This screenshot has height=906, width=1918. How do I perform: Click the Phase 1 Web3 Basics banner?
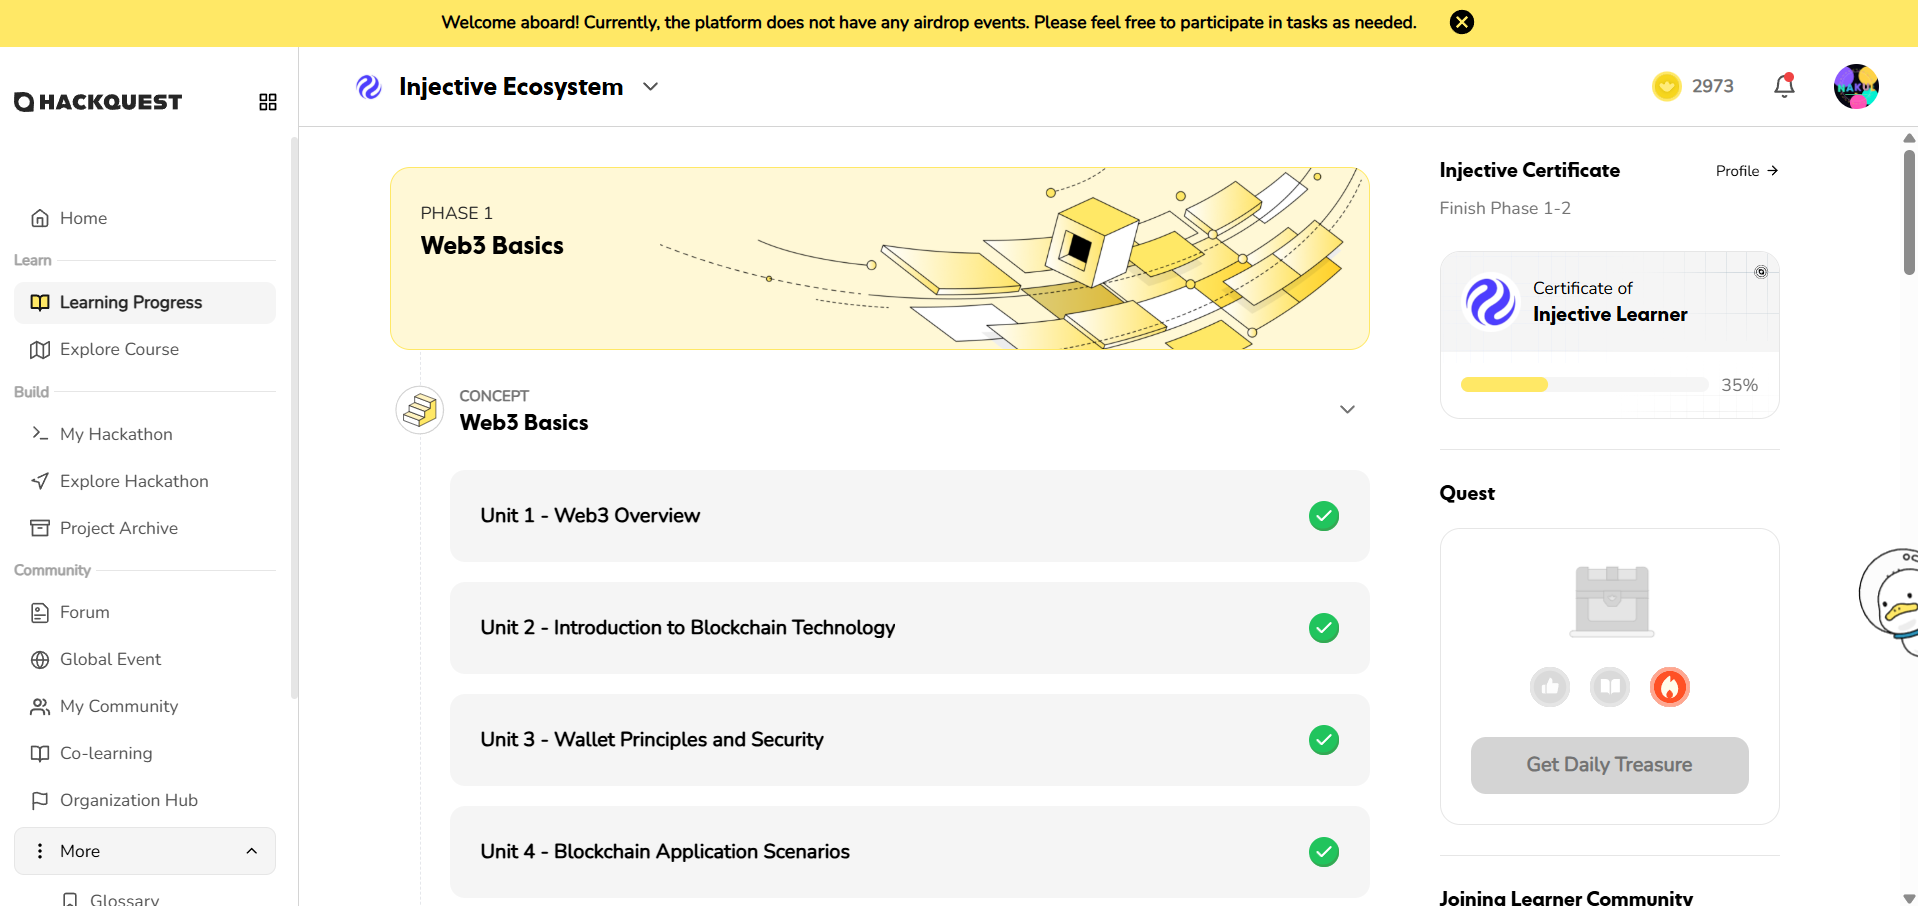(x=880, y=258)
